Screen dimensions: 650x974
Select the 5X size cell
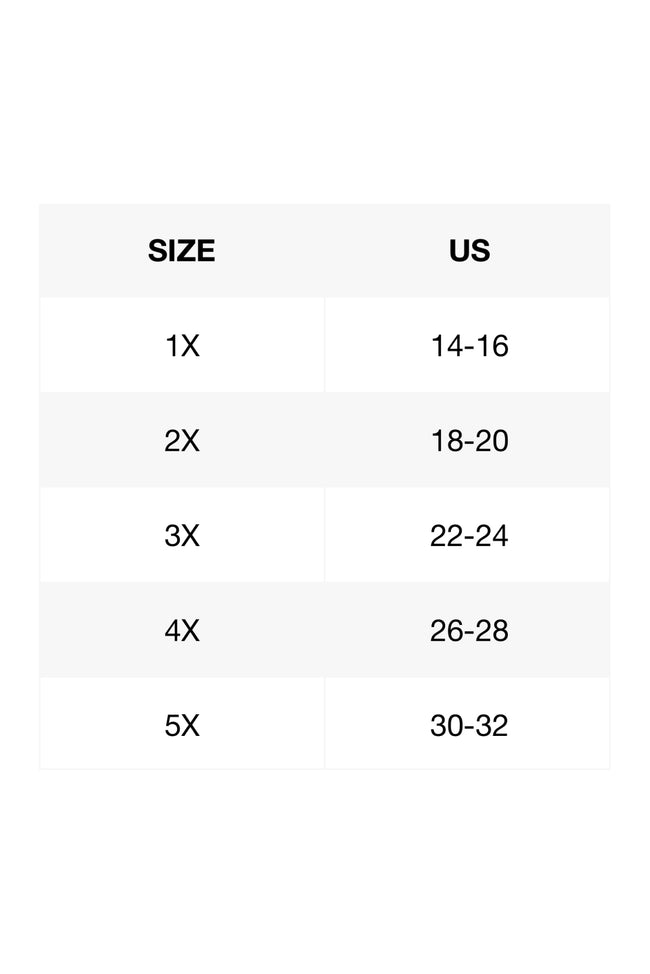[x=182, y=726]
